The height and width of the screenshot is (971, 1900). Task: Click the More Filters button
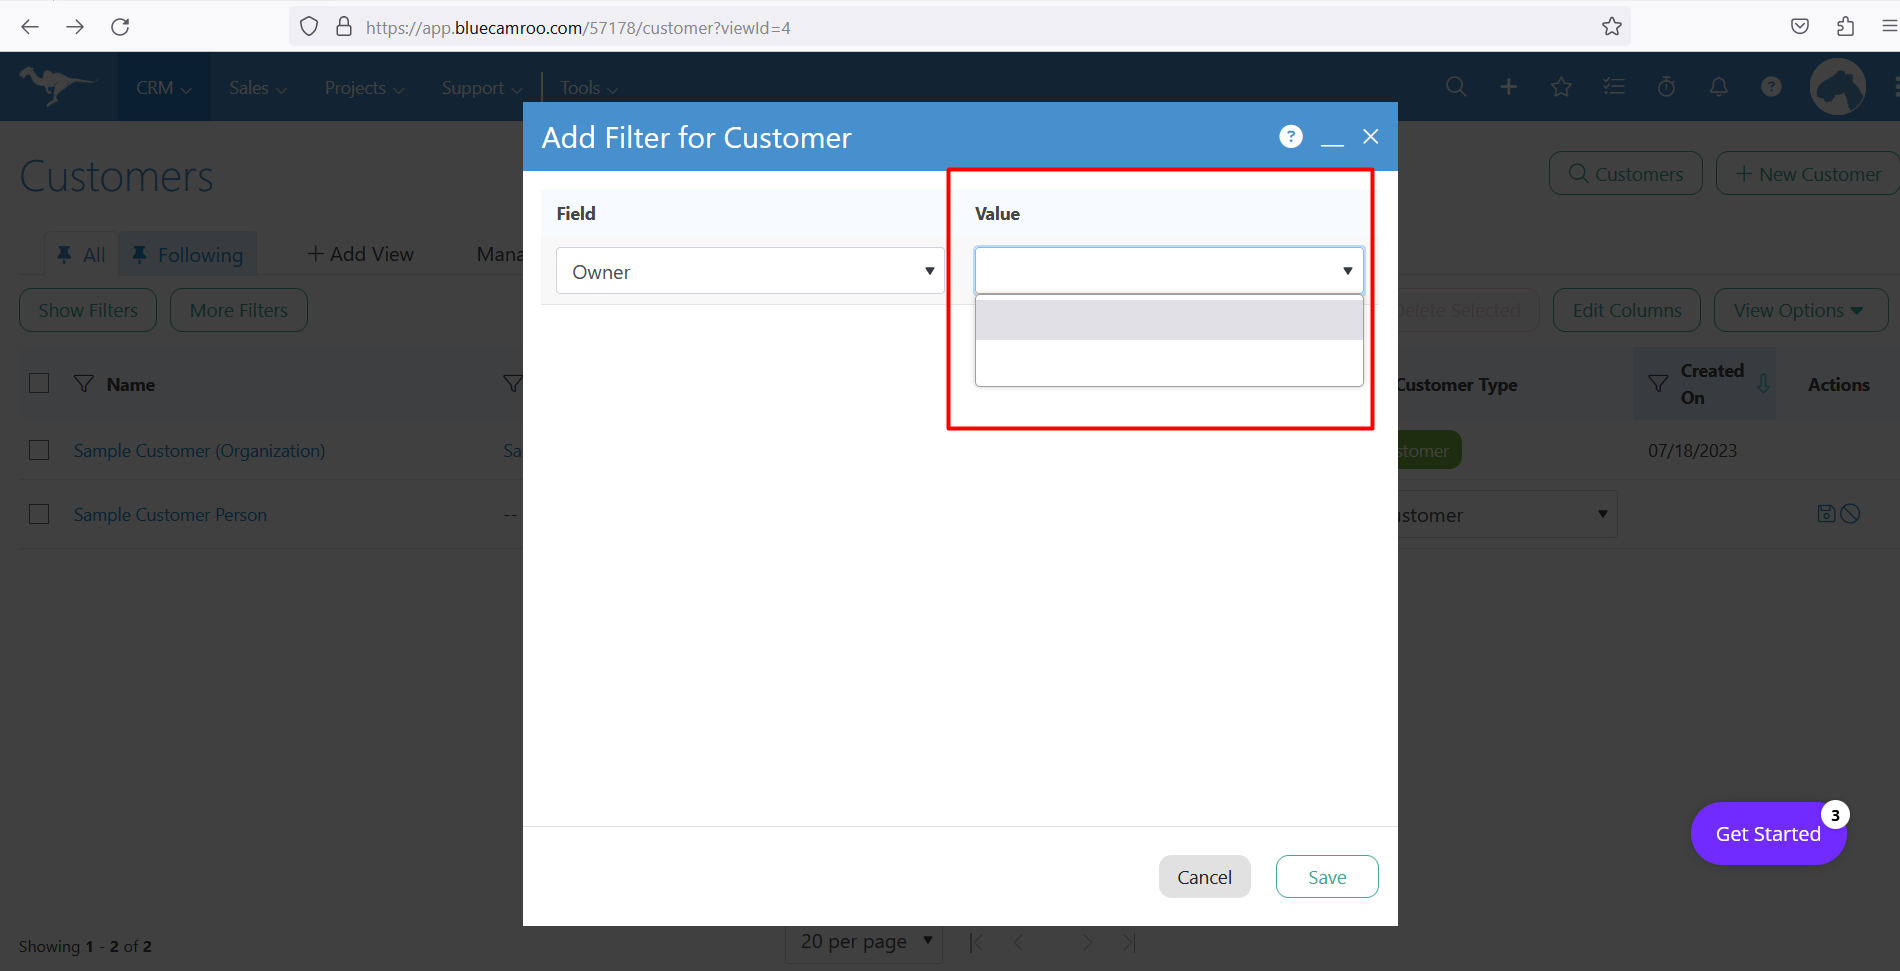click(x=238, y=310)
